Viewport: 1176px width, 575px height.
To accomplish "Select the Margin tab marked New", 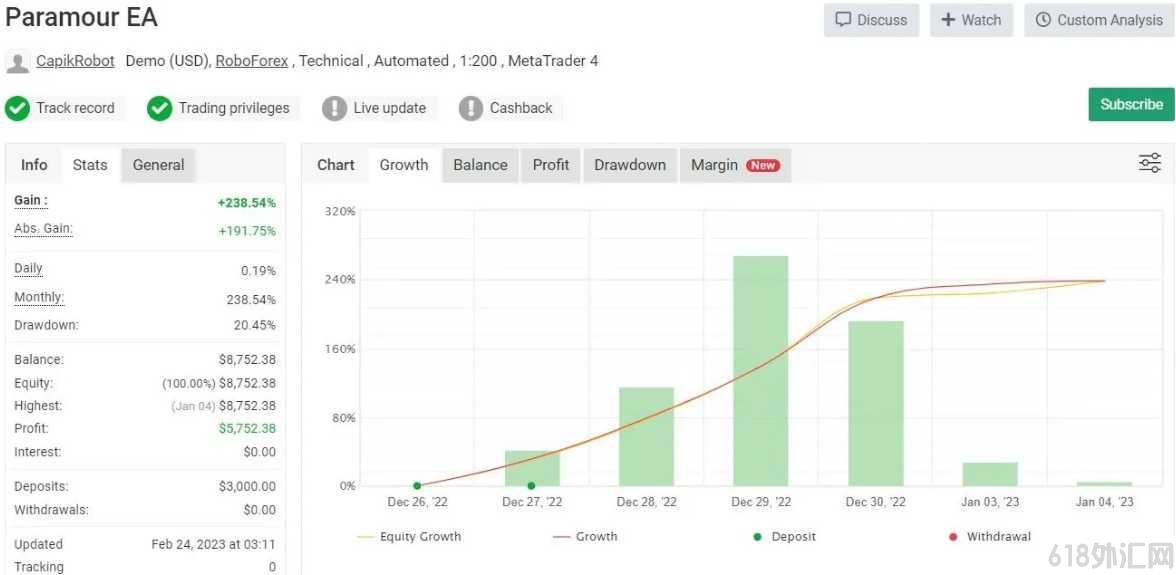I will 736,165.
